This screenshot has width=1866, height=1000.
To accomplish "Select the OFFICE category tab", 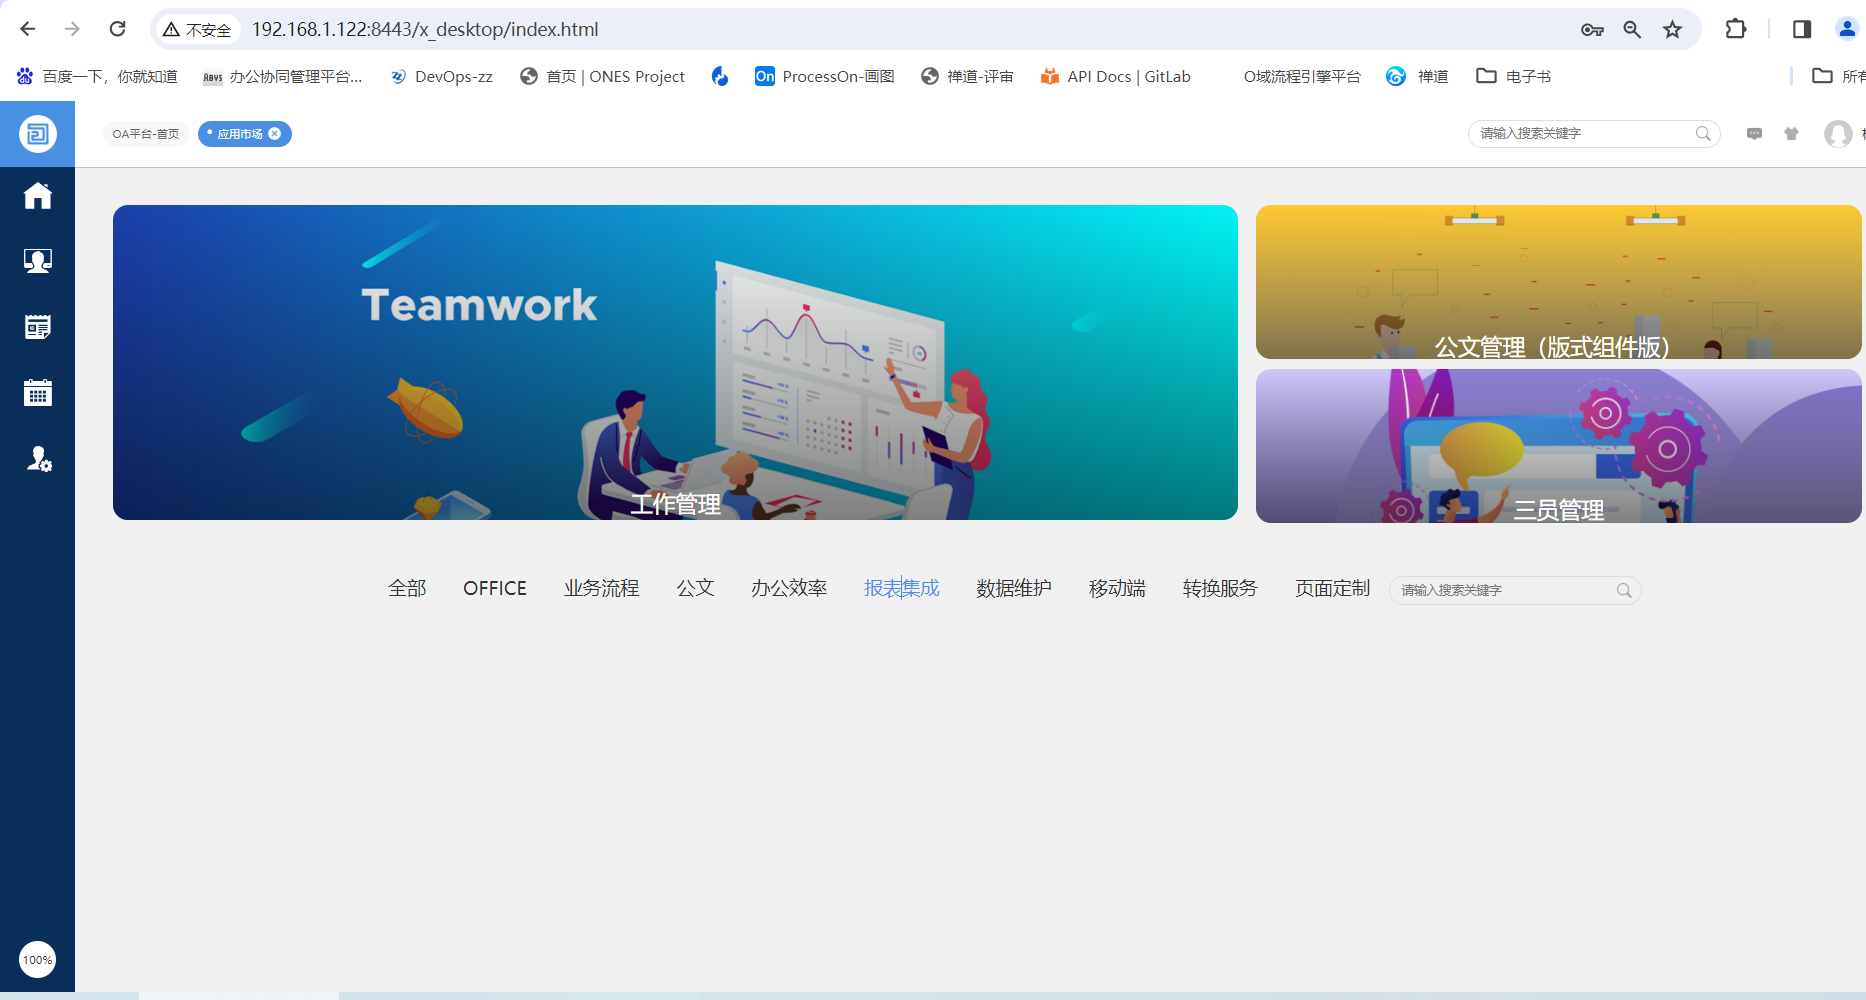I will [494, 589].
